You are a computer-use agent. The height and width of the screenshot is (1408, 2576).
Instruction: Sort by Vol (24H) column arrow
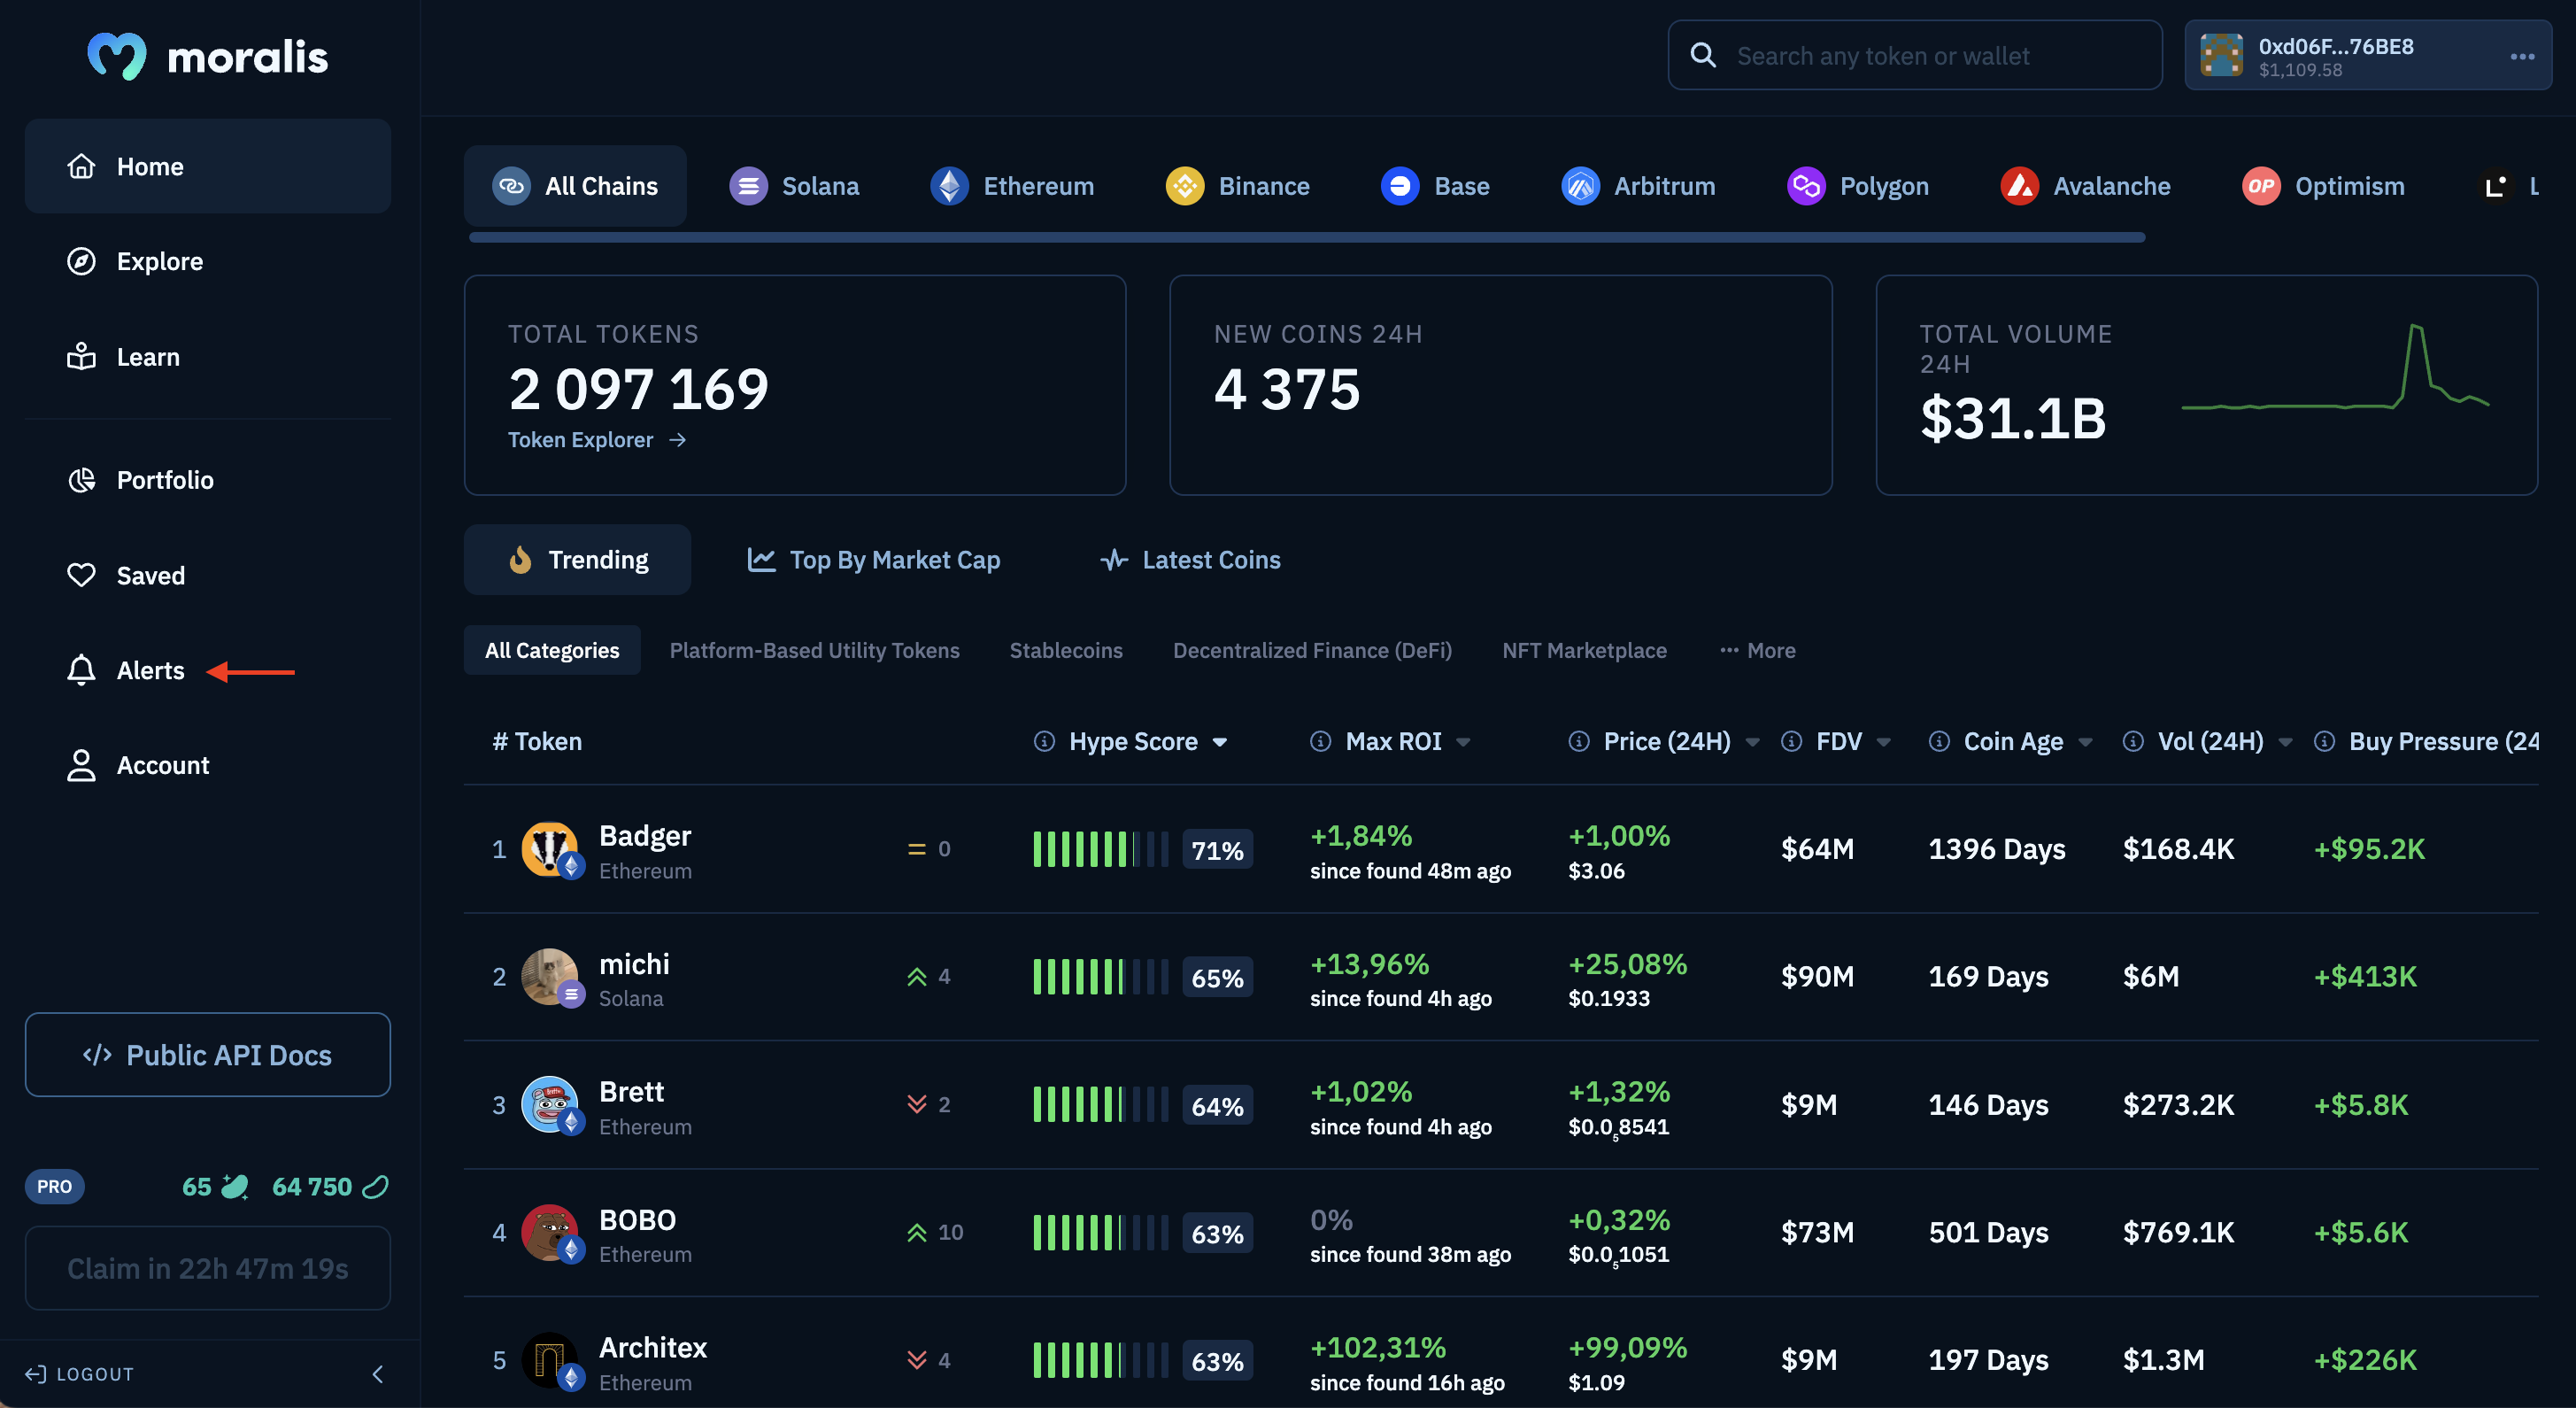(x=2285, y=742)
